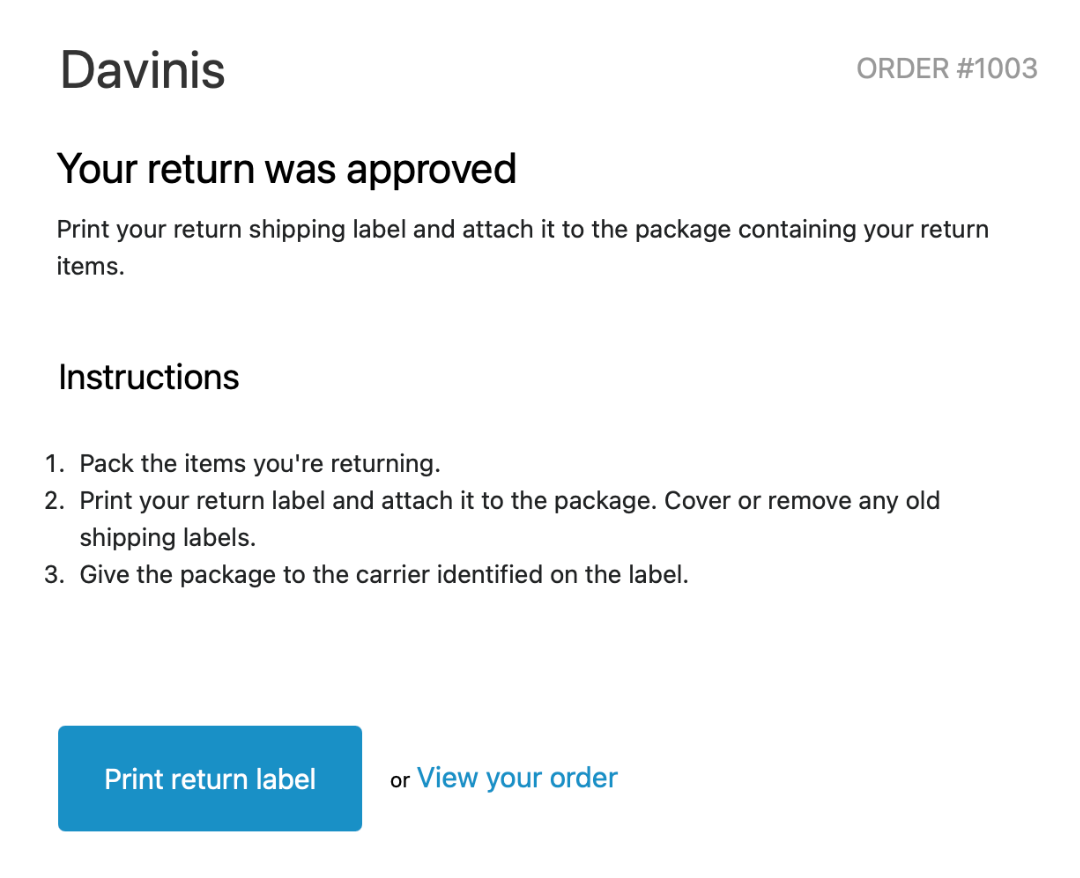
Task: Click the wrapped "shipping labels." line
Action: click(168, 537)
